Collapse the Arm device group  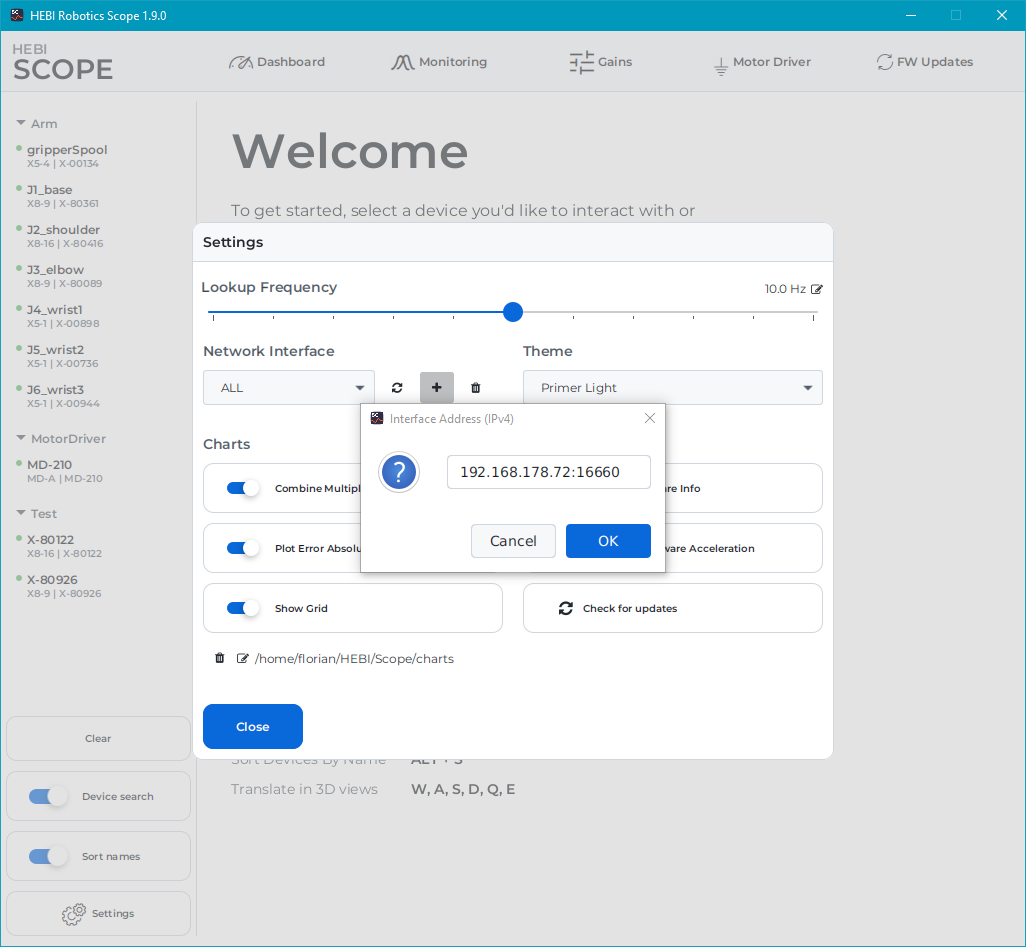22,123
